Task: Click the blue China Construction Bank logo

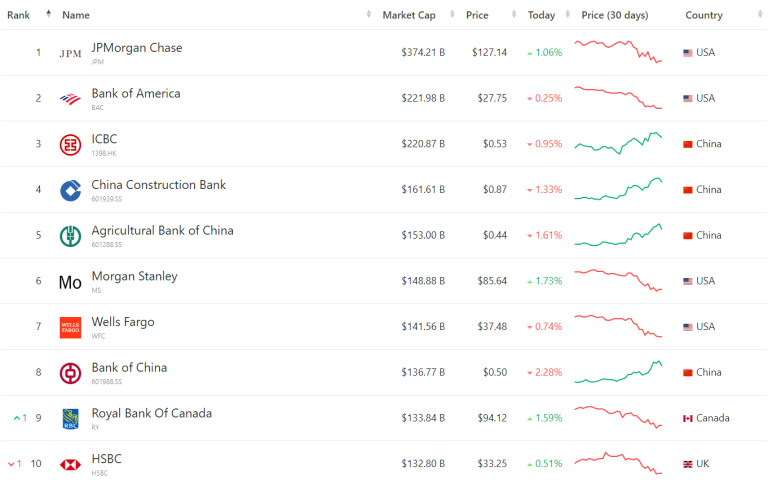Action: coord(70,190)
